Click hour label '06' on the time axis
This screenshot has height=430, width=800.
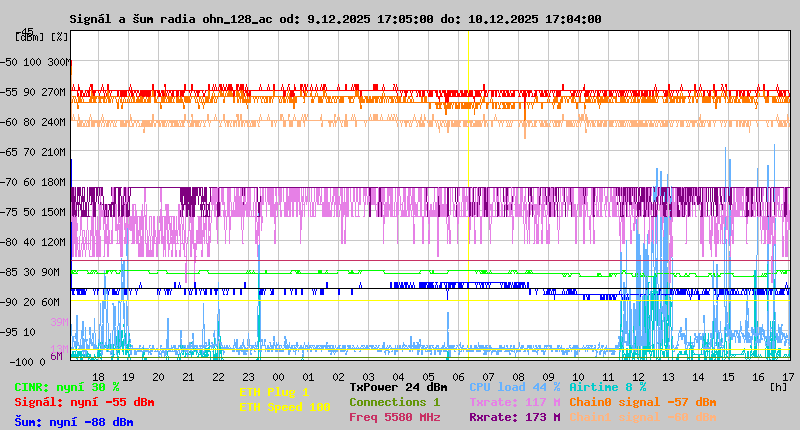point(459,377)
